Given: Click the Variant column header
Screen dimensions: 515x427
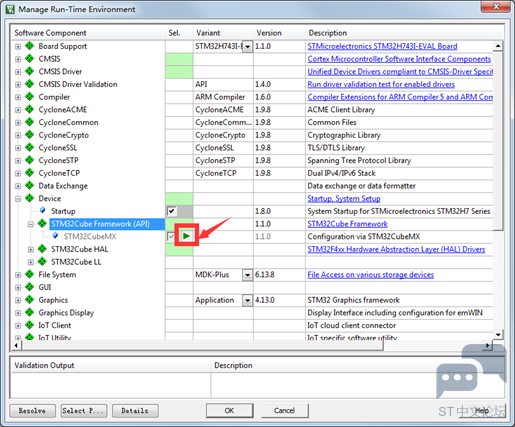Looking at the screenshot, I should point(223,33).
